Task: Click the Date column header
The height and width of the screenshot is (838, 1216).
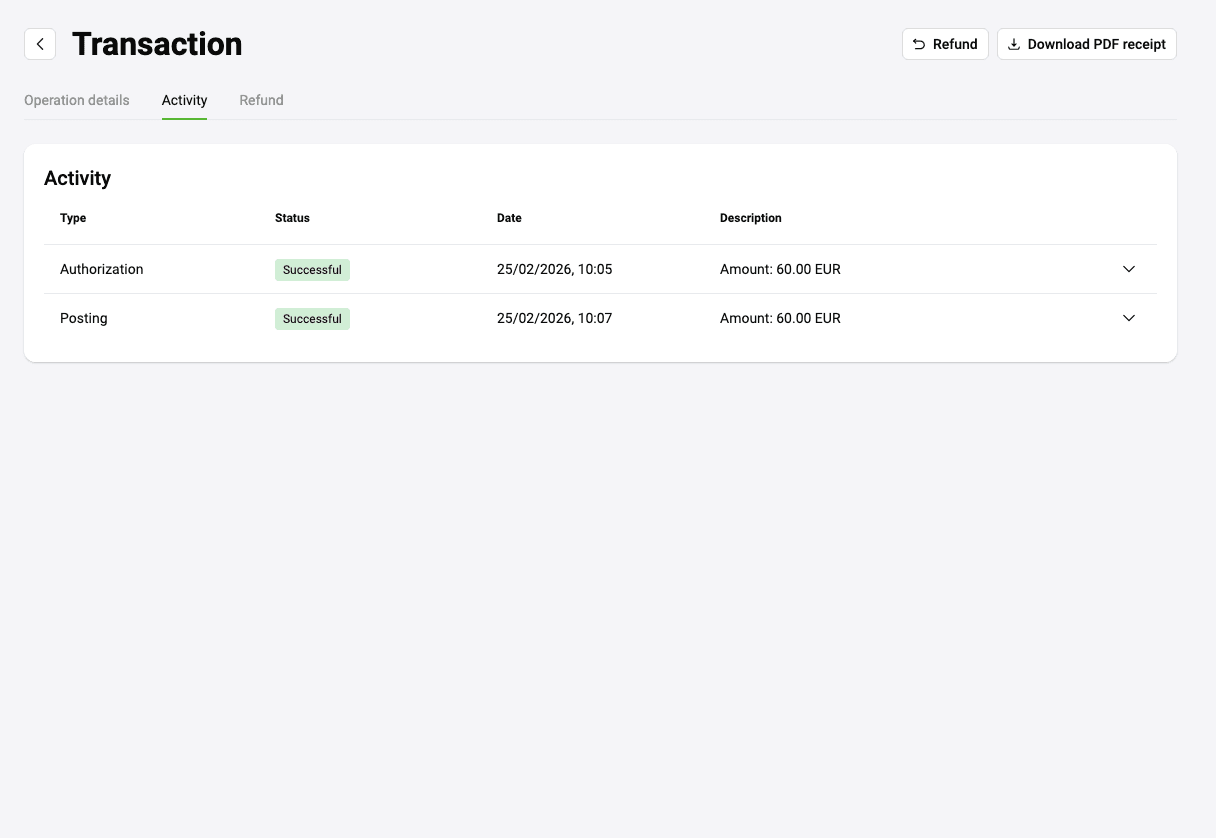Action: pos(509,218)
